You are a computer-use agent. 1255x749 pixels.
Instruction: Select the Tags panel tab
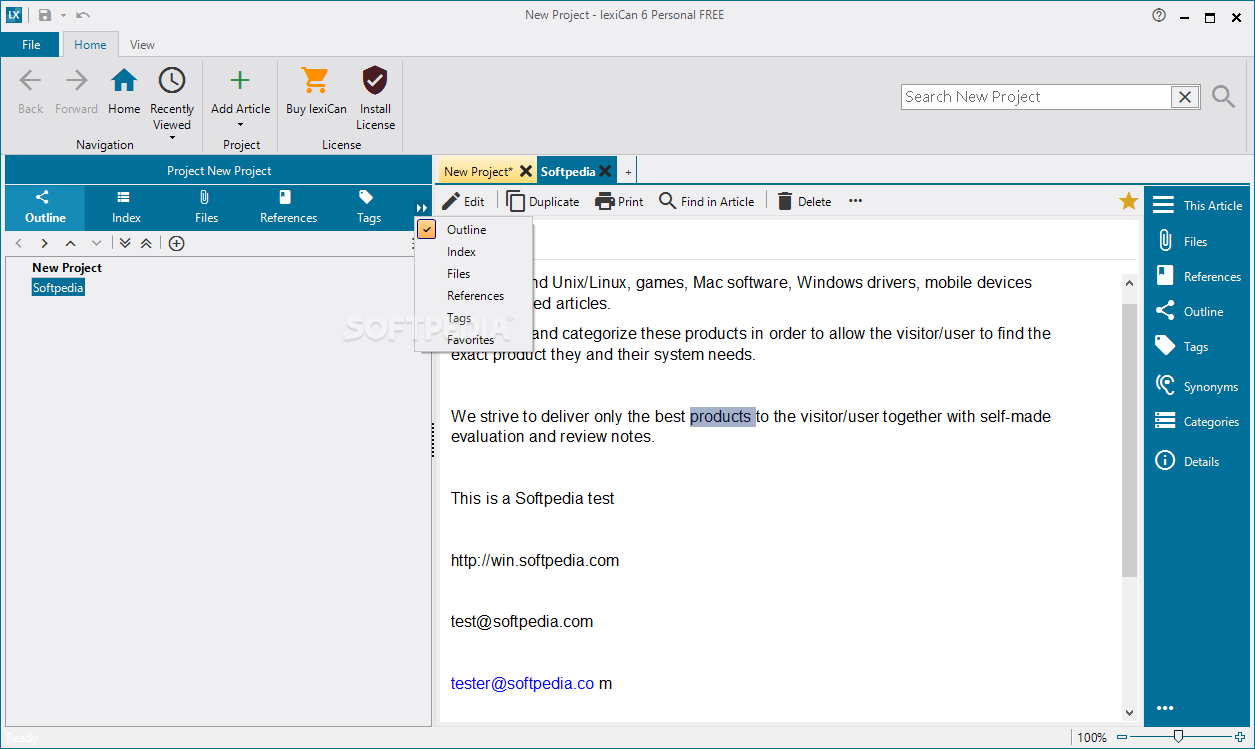click(x=369, y=207)
